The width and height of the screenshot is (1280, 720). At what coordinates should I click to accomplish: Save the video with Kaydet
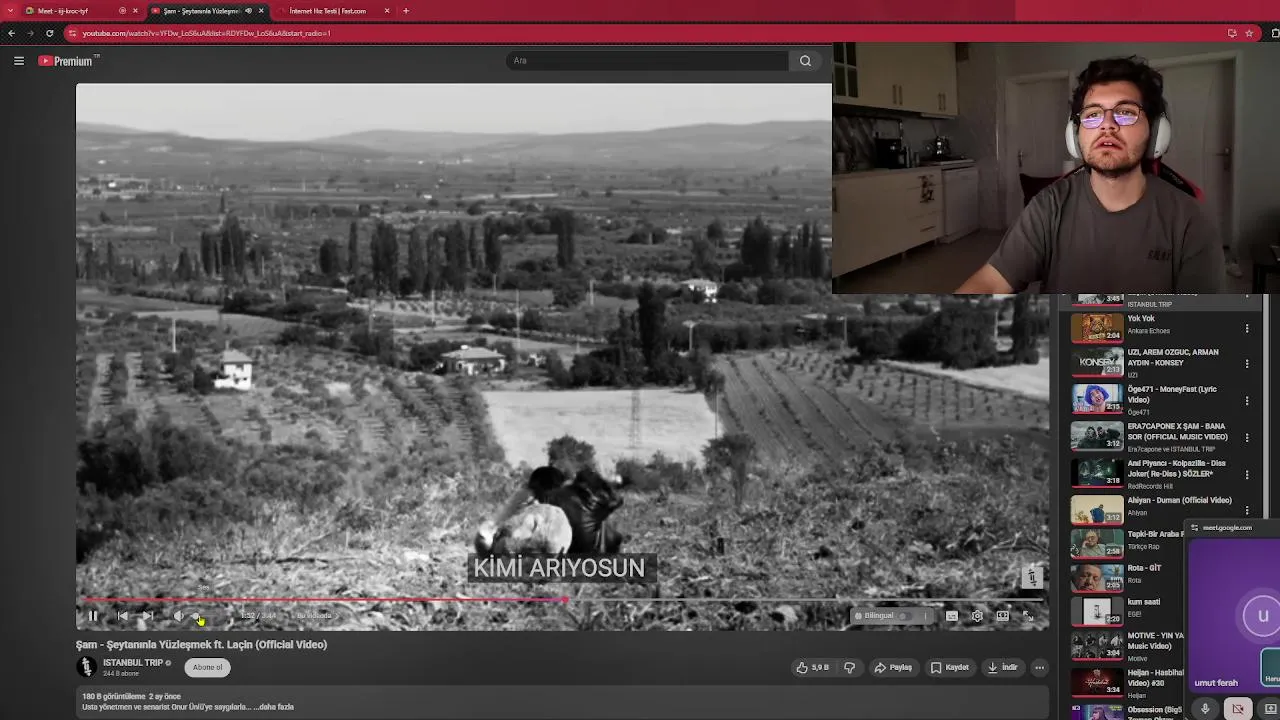pyautogui.click(x=950, y=667)
